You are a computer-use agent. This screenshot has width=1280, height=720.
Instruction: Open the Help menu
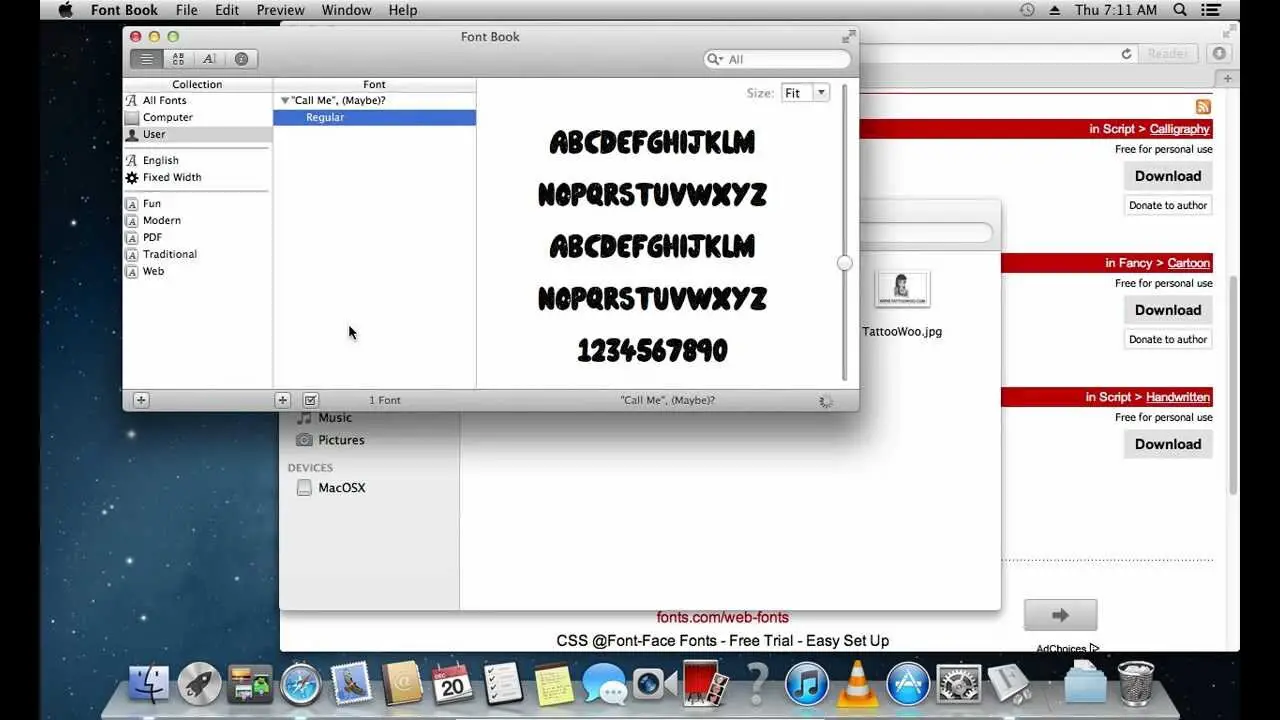tap(403, 10)
